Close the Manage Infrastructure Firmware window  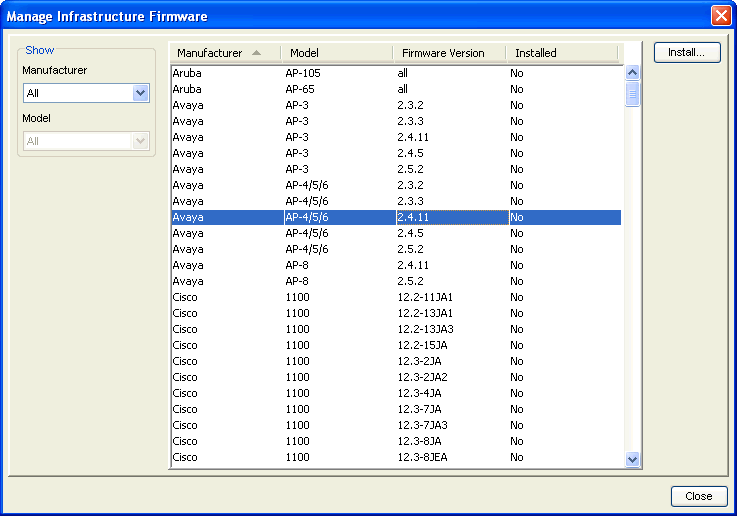(720, 15)
